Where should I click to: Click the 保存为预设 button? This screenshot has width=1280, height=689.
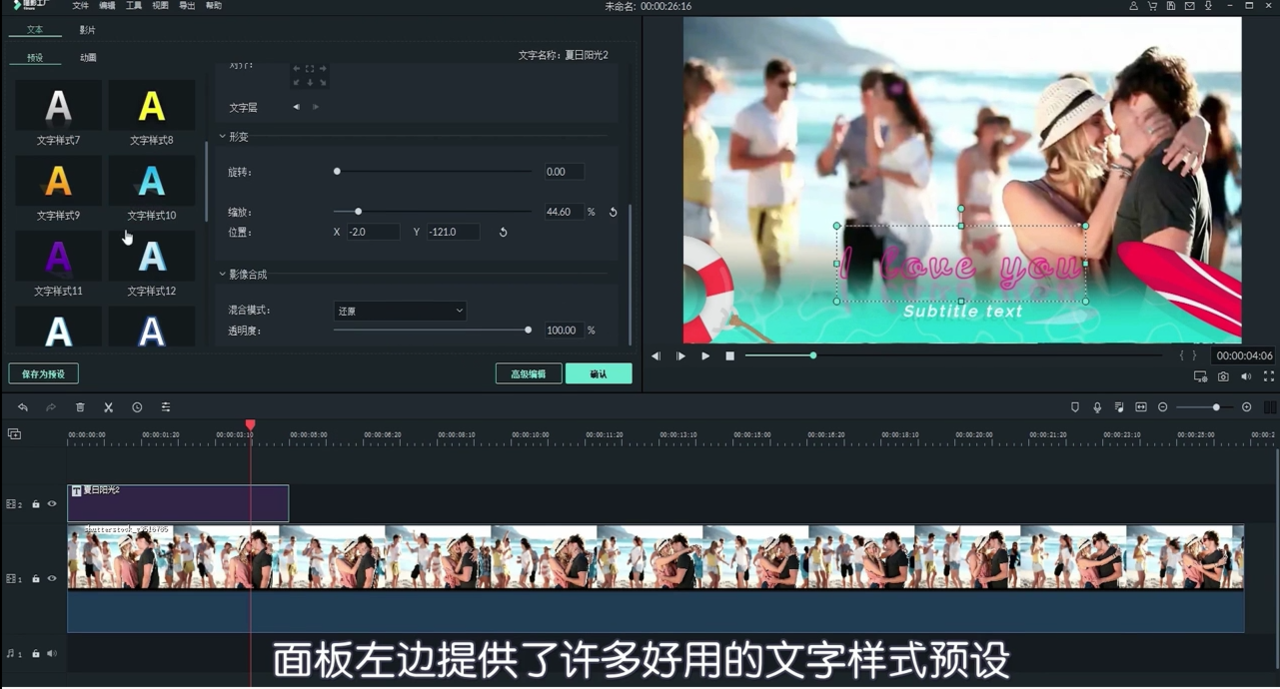[x=43, y=373]
